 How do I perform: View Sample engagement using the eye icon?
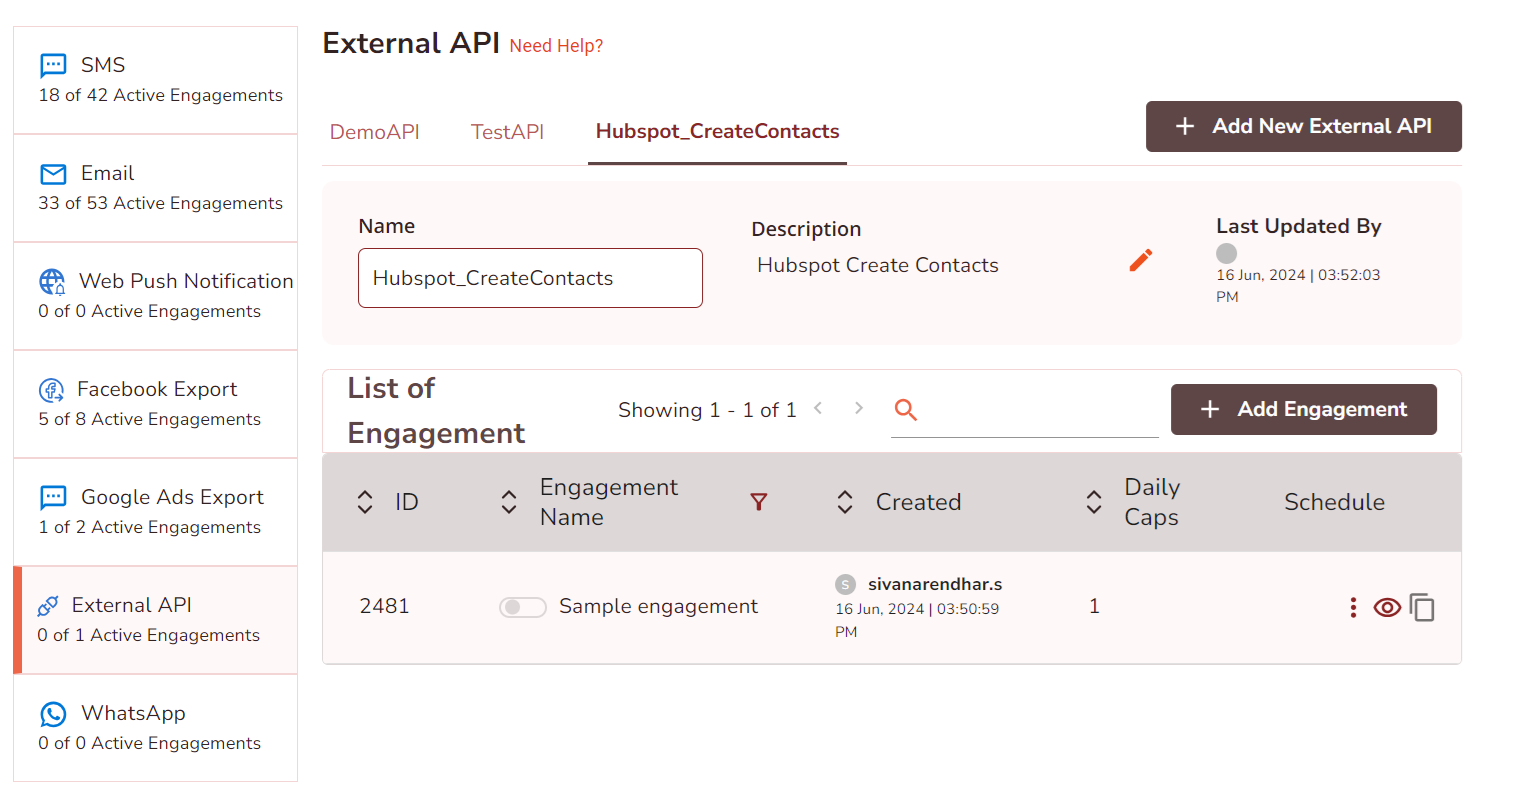point(1387,607)
